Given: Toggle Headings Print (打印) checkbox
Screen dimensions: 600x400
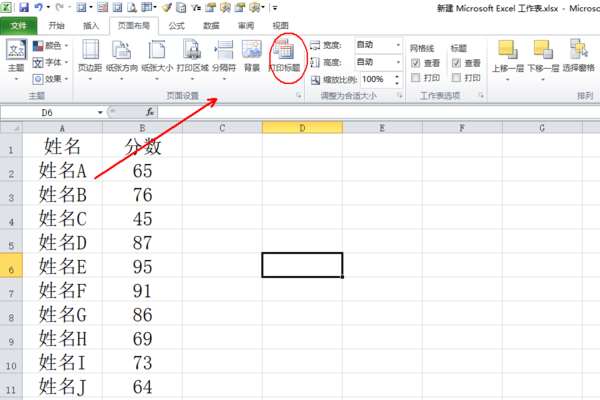Looking at the screenshot, I should click(456, 78).
